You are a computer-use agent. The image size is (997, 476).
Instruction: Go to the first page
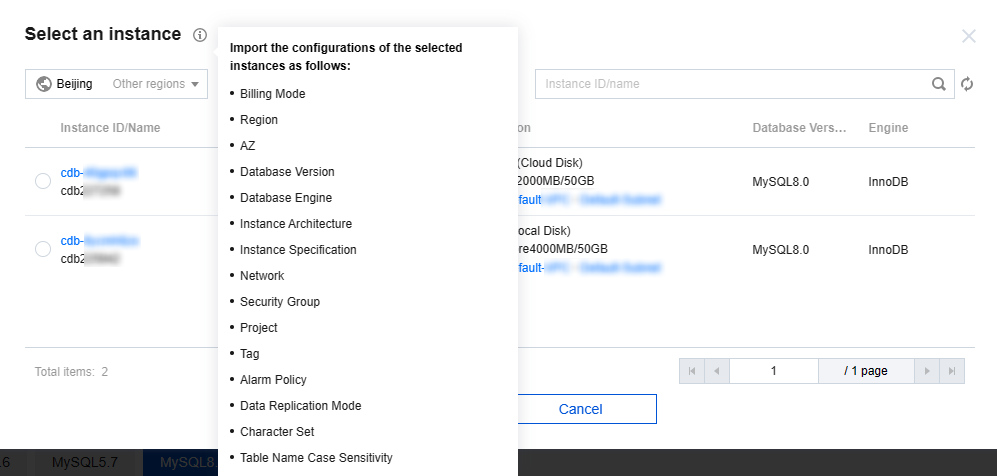(691, 371)
